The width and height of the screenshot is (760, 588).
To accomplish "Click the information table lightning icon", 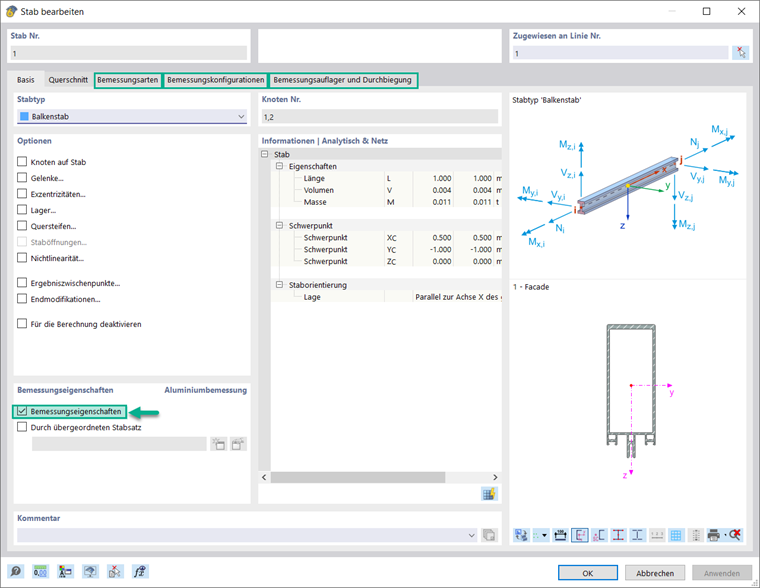I will [x=489, y=494].
